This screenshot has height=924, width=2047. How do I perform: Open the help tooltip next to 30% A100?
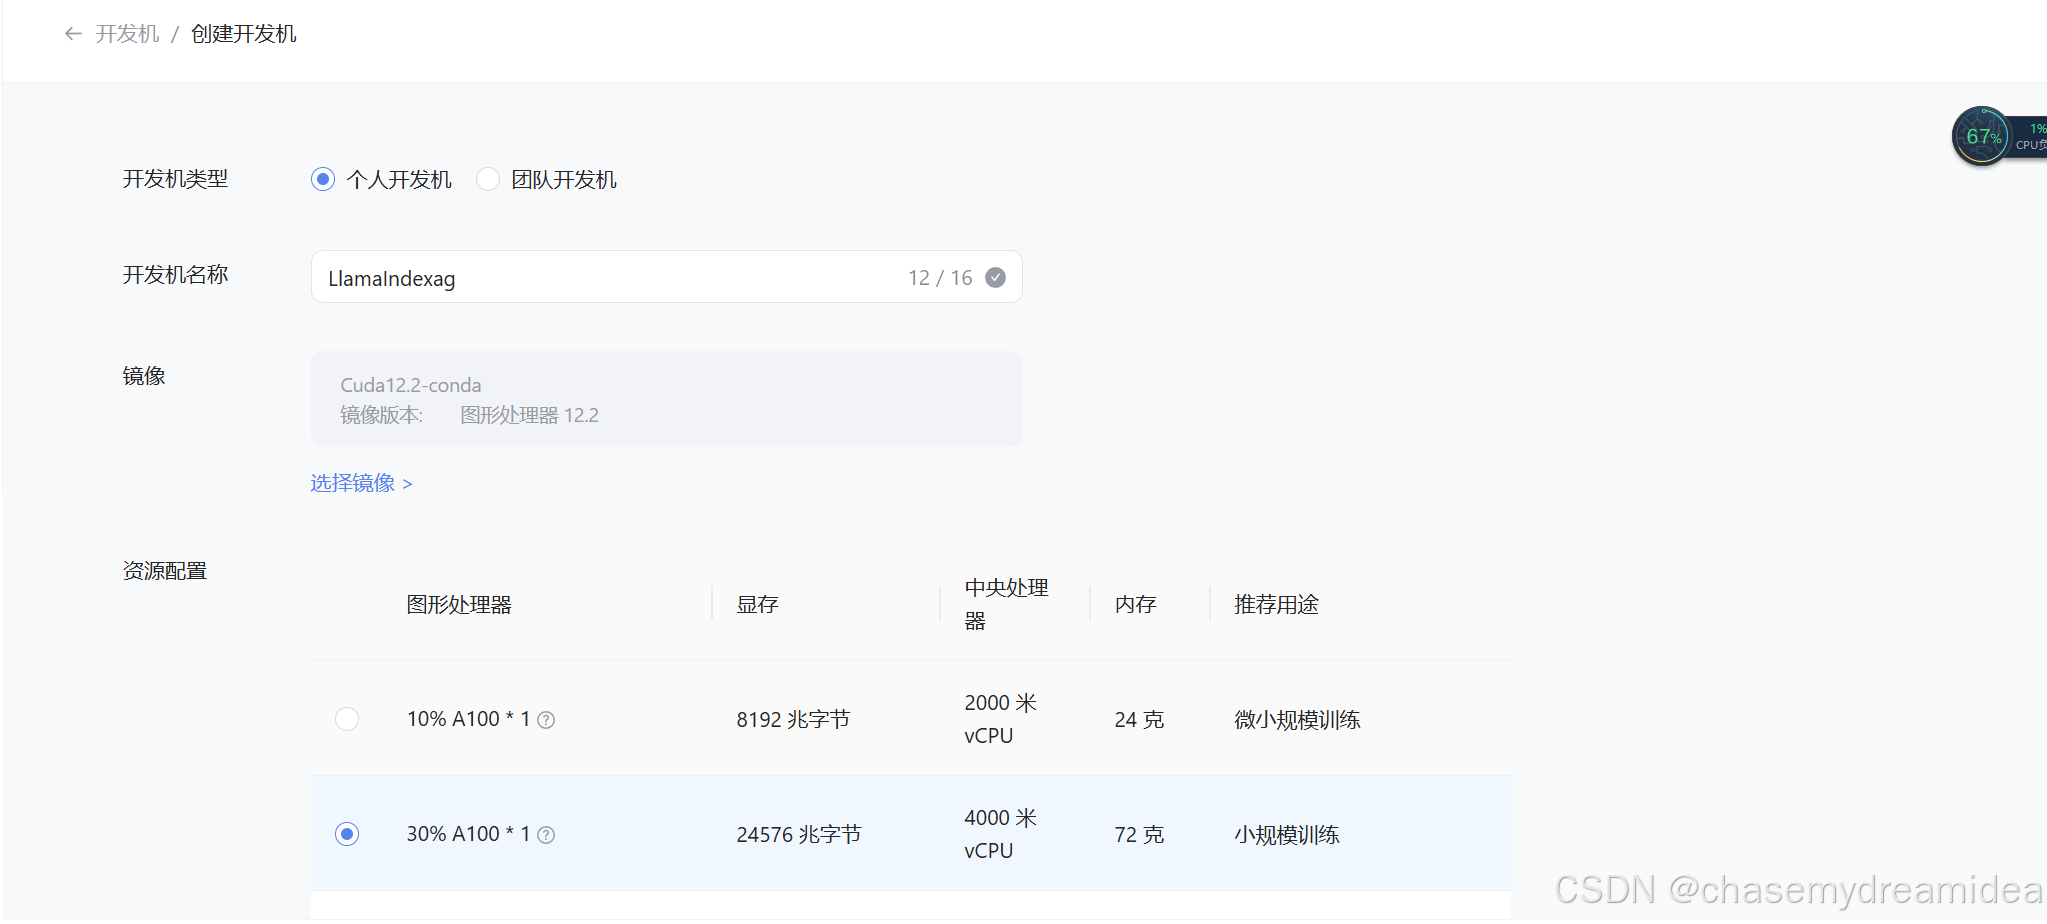coord(546,834)
